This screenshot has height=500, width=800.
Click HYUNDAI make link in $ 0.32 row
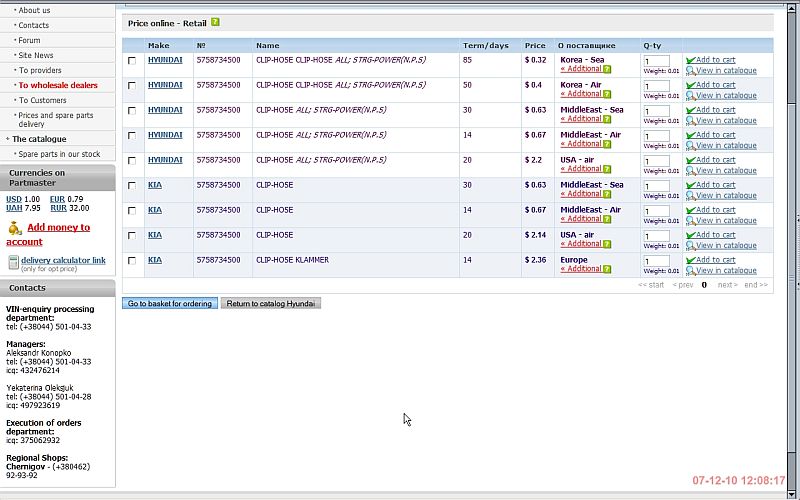pos(165,60)
